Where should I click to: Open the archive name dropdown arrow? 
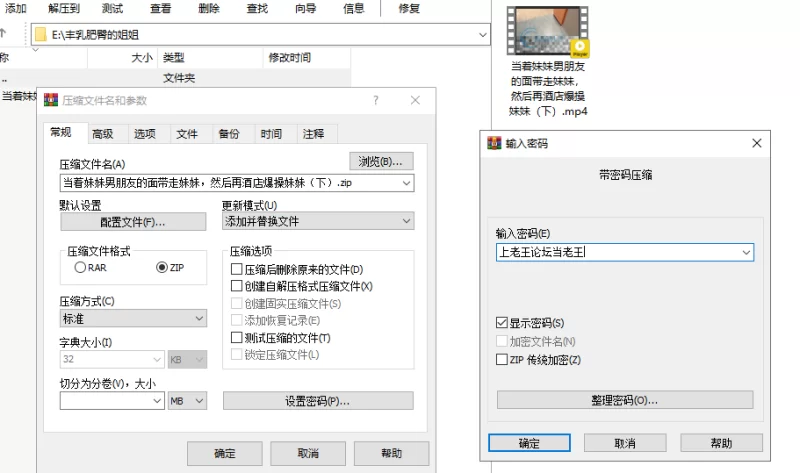point(406,183)
